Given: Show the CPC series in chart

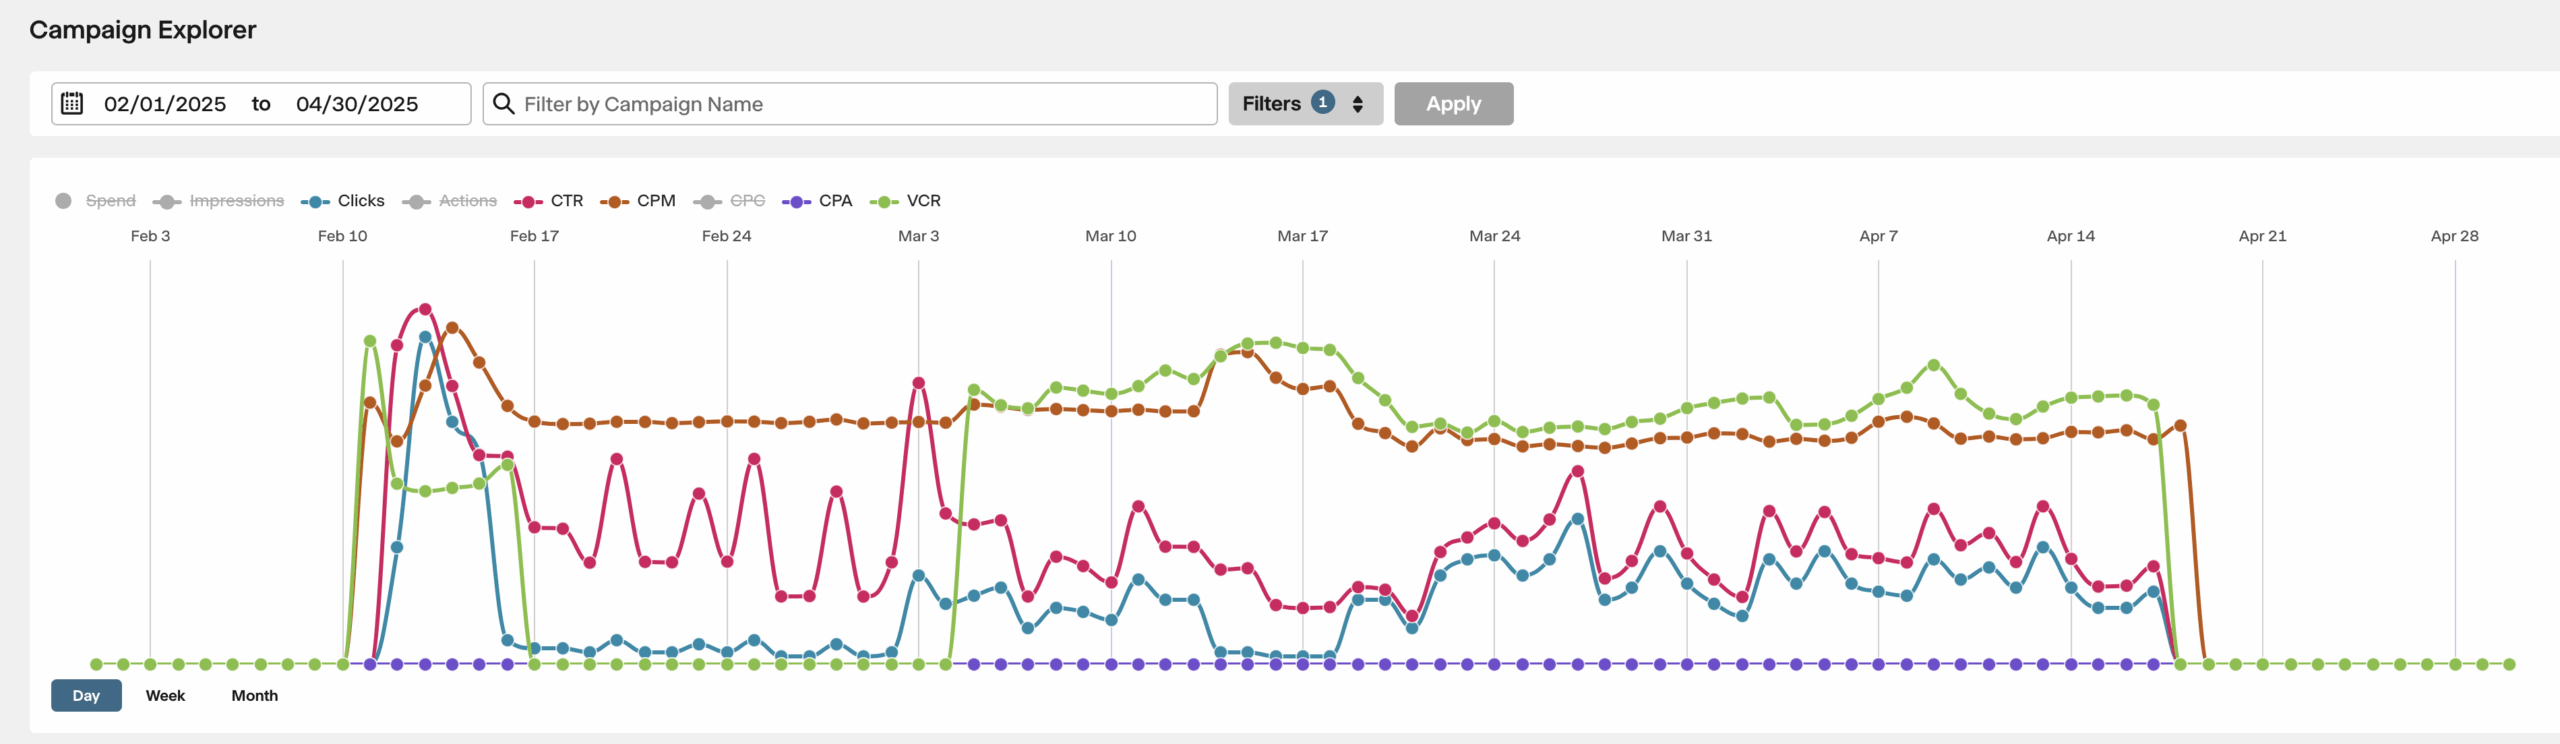Looking at the screenshot, I should pyautogui.click(x=746, y=201).
